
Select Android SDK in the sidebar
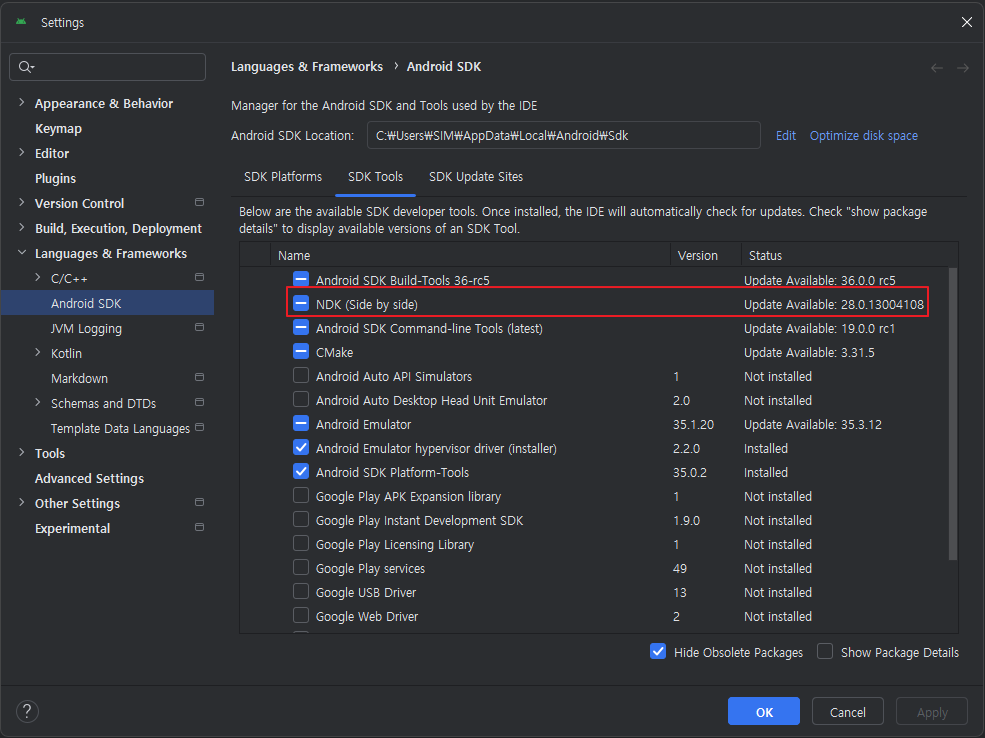click(107, 303)
